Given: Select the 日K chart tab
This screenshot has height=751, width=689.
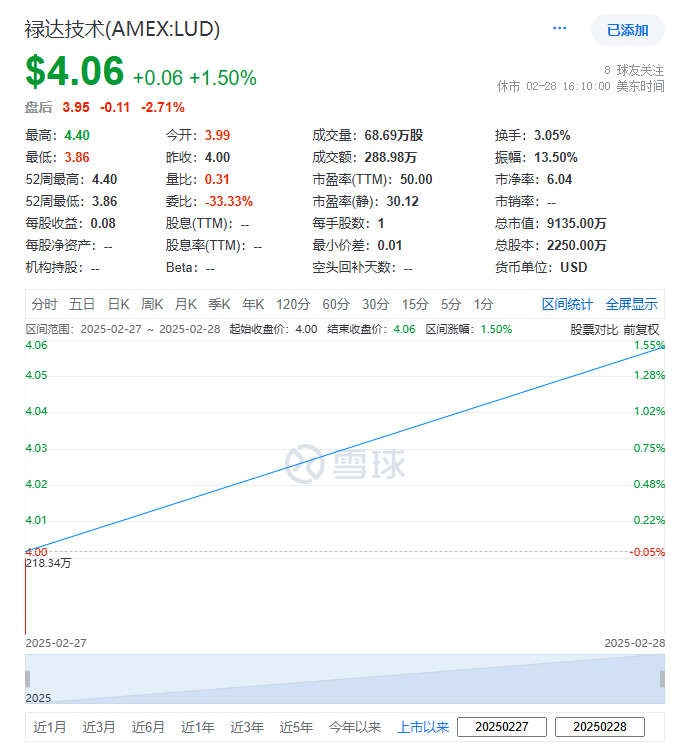Looking at the screenshot, I should click(x=118, y=304).
